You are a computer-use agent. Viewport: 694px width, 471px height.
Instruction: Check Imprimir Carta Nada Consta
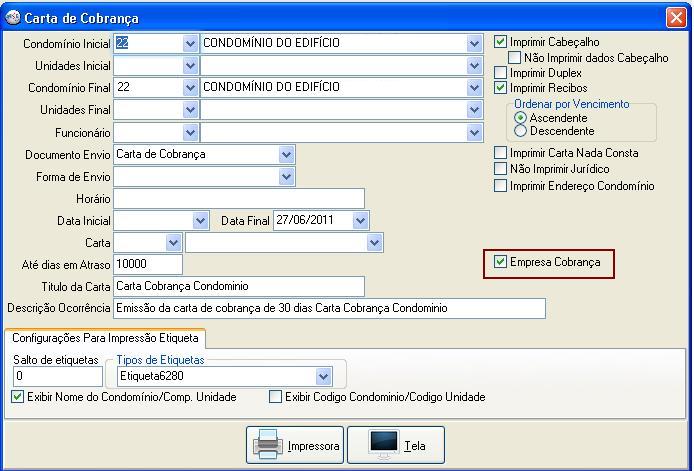coord(501,153)
